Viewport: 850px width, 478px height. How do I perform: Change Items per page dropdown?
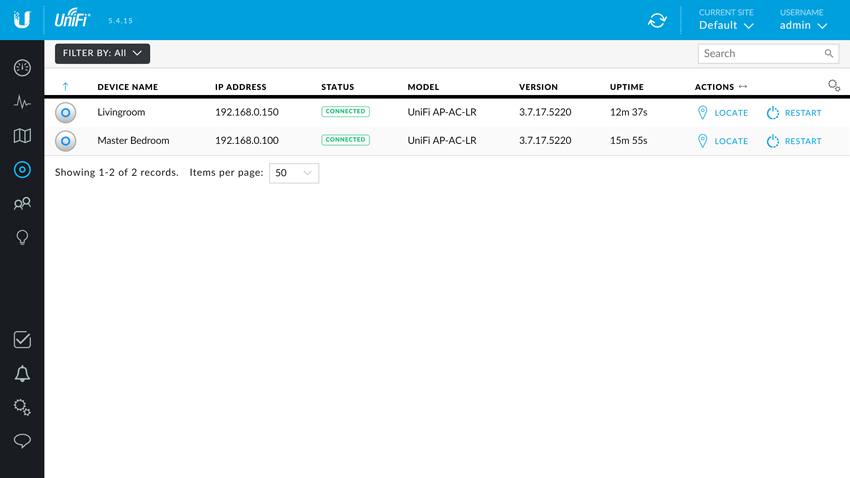click(294, 173)
